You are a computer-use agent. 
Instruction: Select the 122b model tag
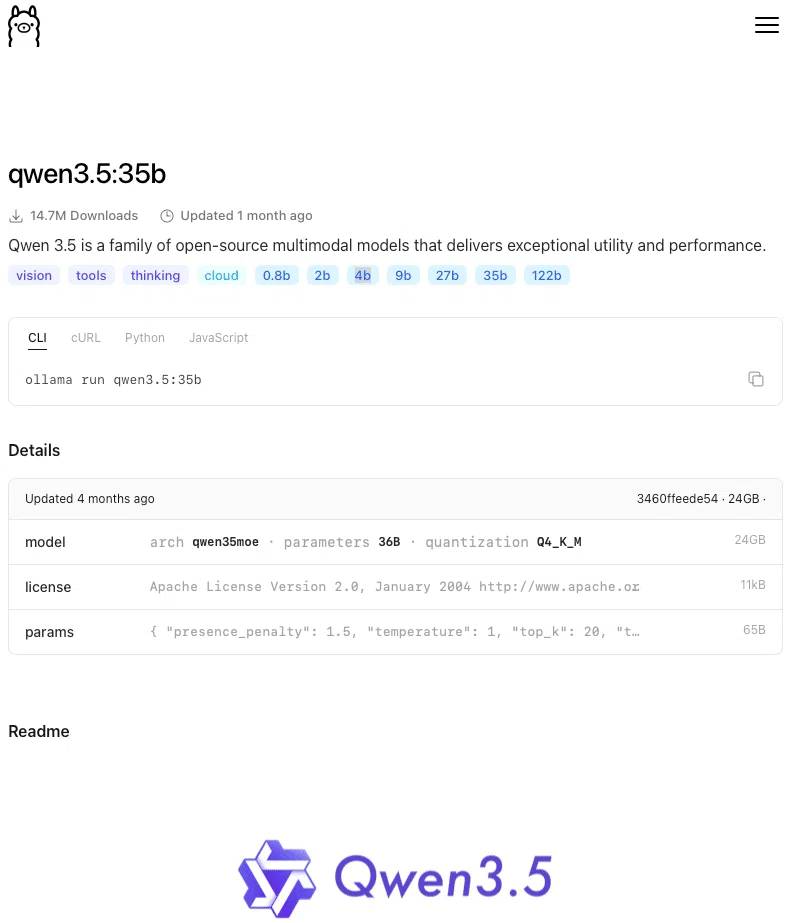click(x=546, y=275)
